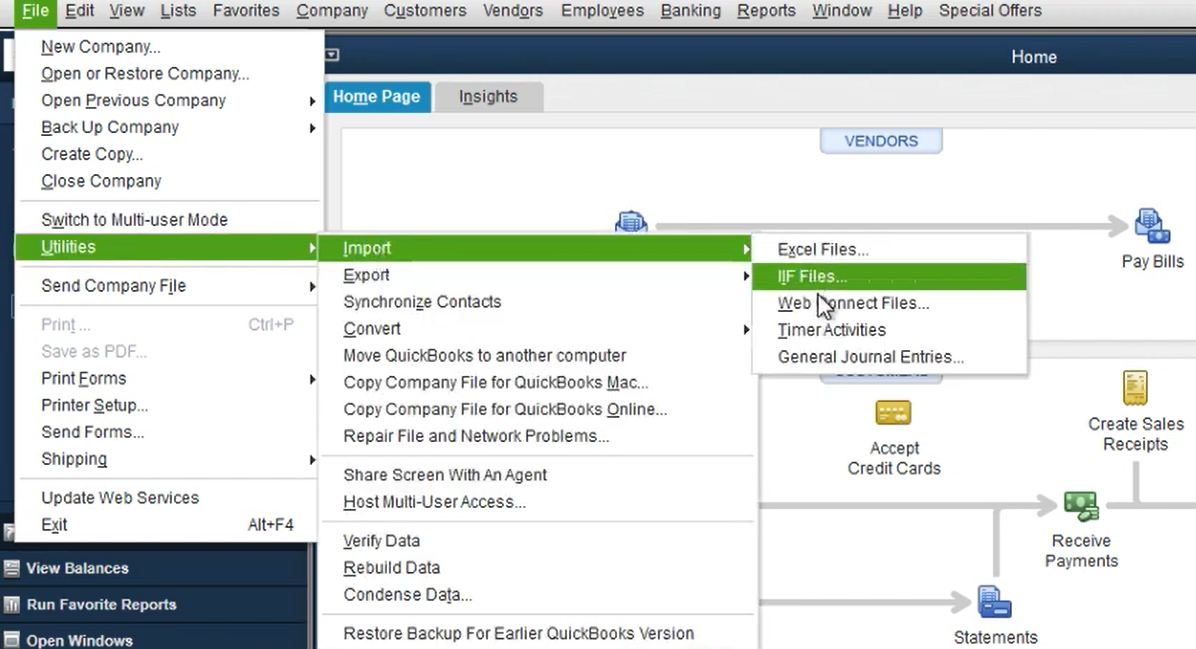Click View Balances in sidebar
The width and height of the screenshot is (1196, 649).
pos(78,568)
